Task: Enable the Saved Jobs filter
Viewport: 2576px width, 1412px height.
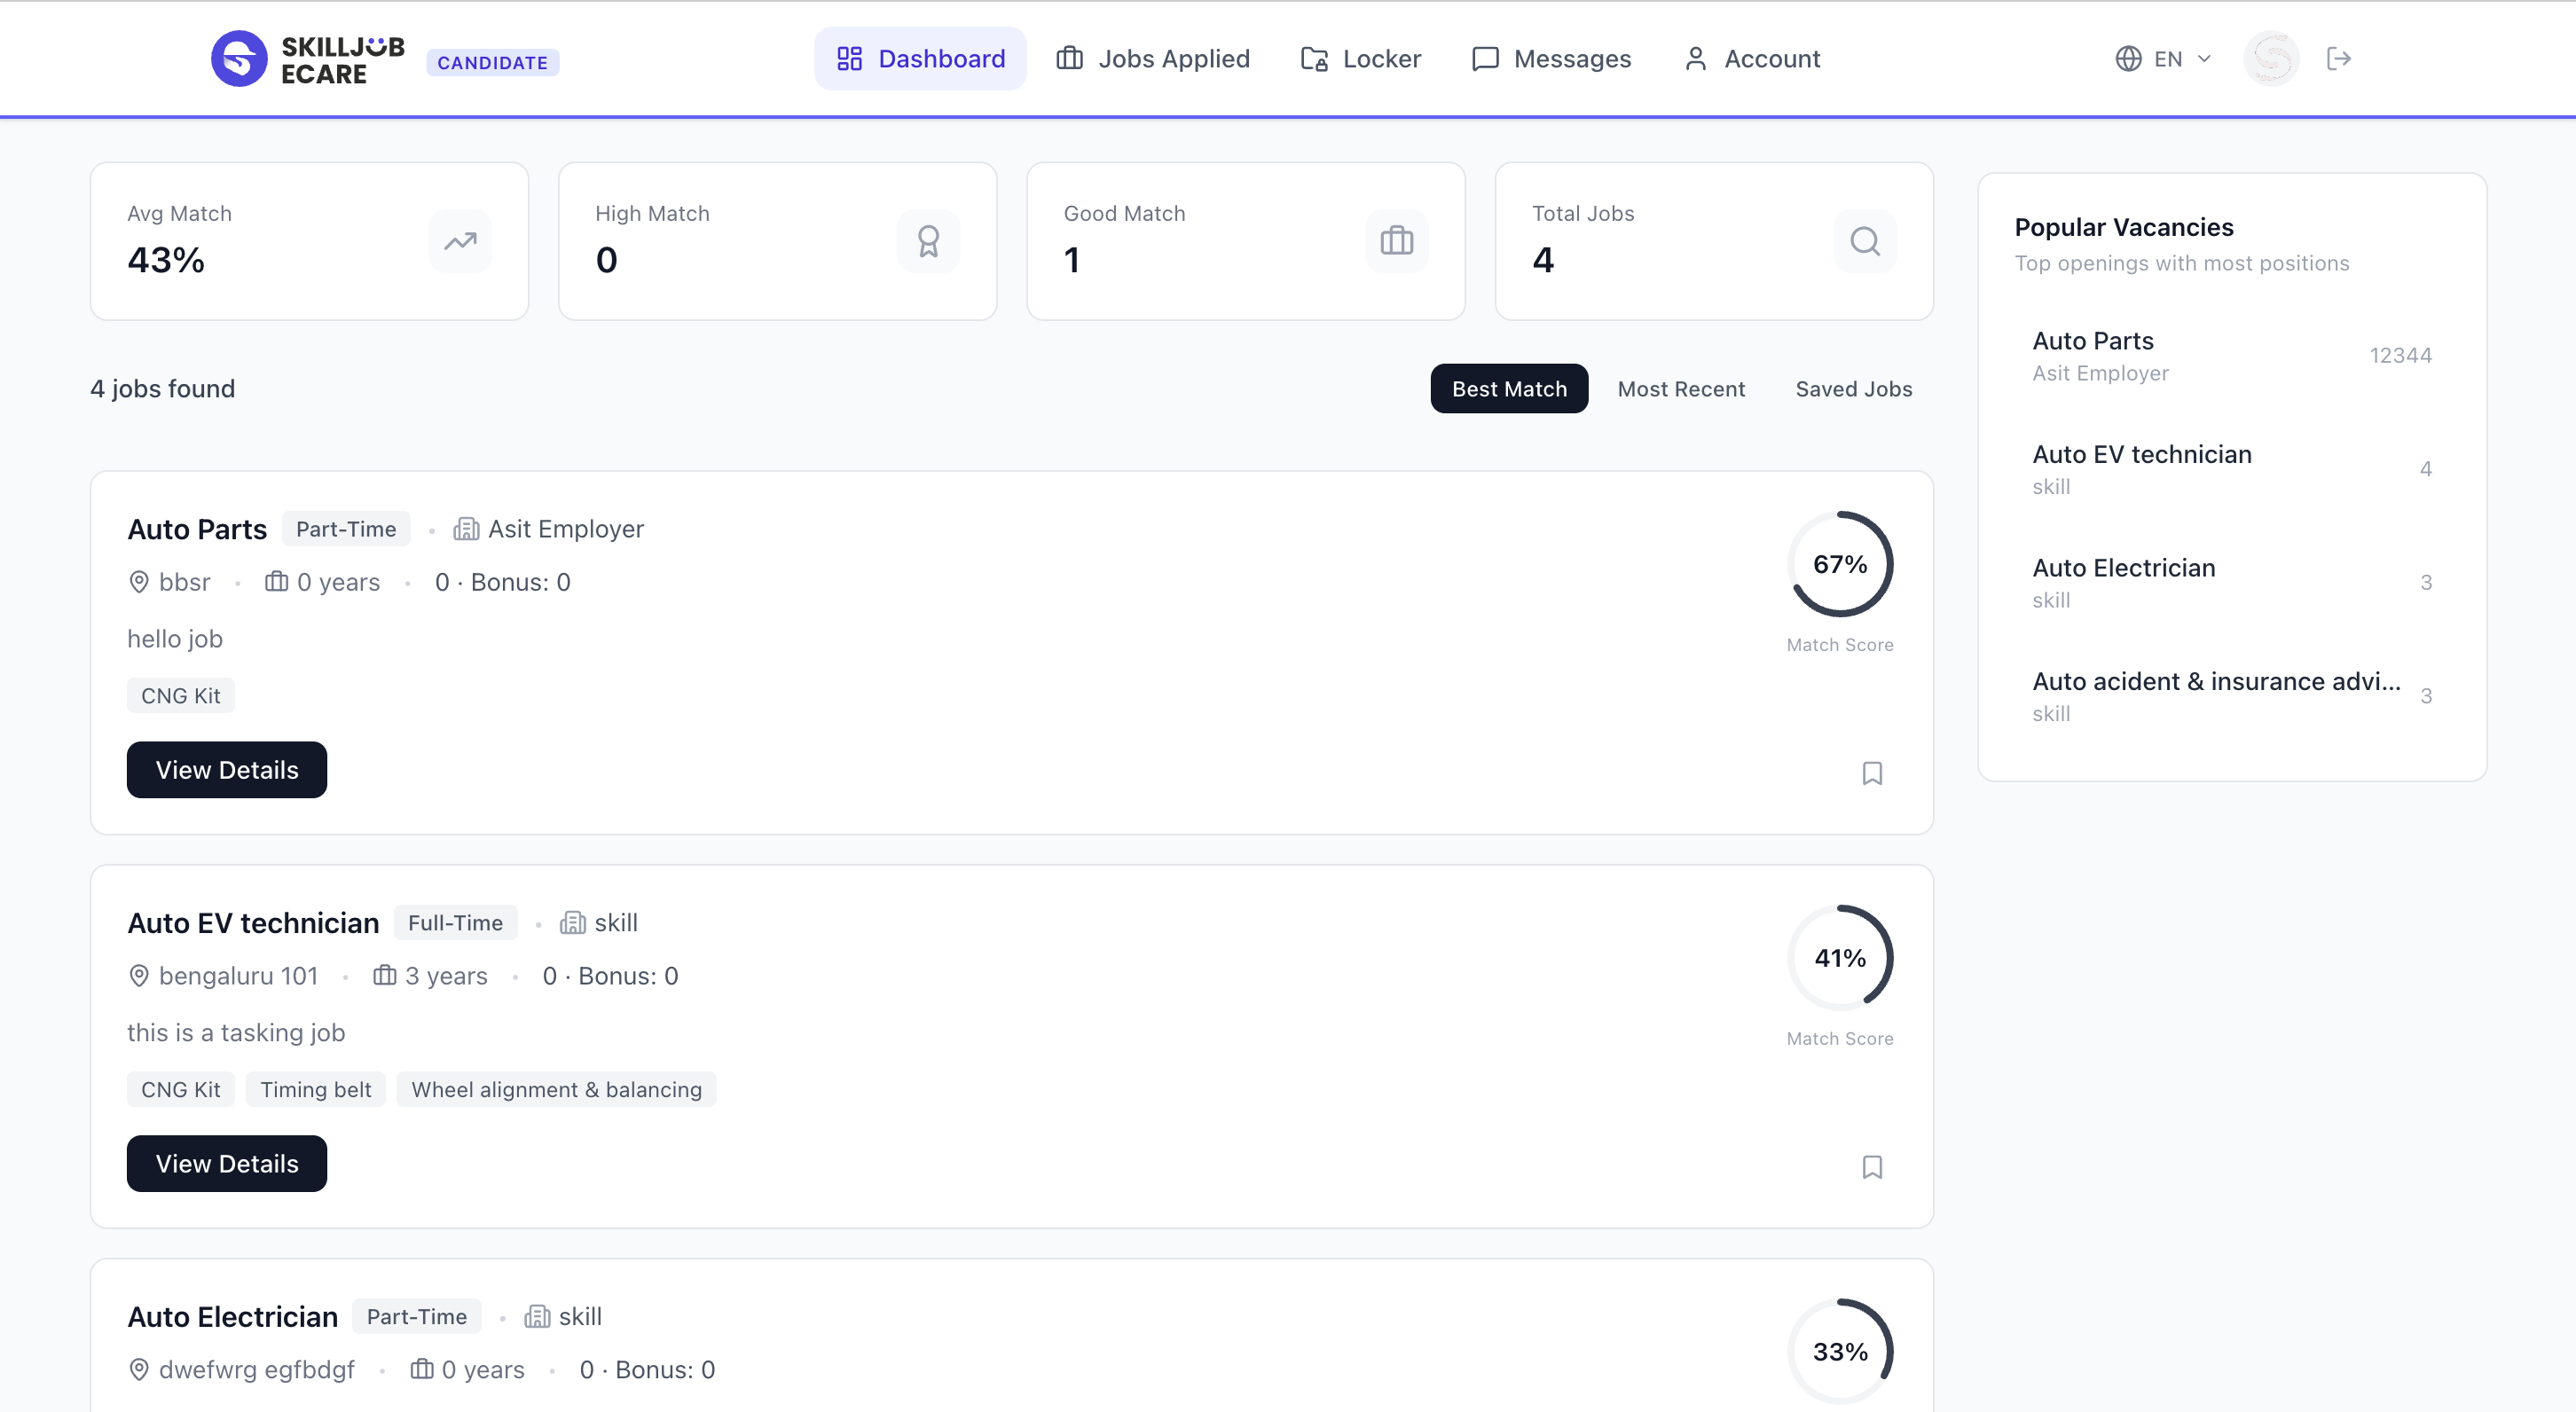Action: click(x=1853, y=388)
